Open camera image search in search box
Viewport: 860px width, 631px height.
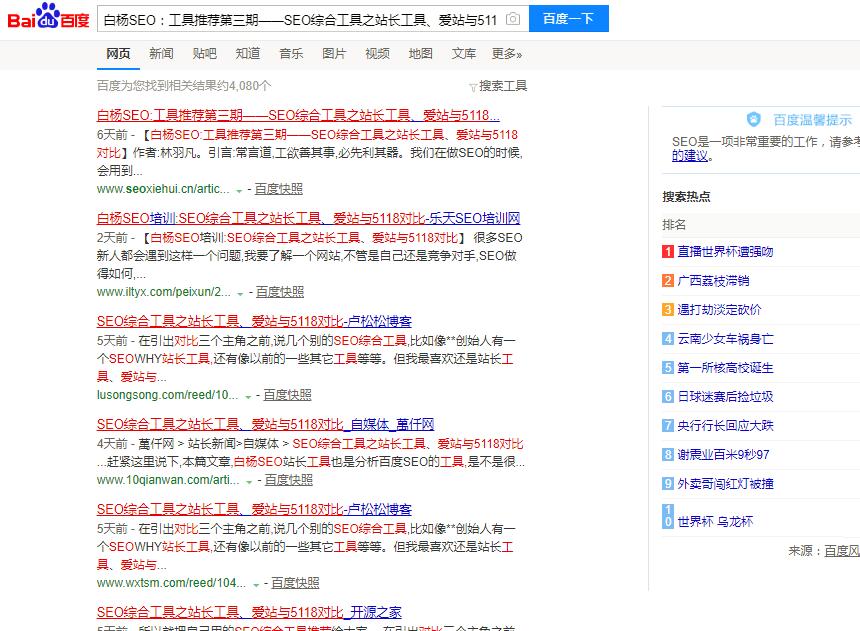tap(513, 19)
